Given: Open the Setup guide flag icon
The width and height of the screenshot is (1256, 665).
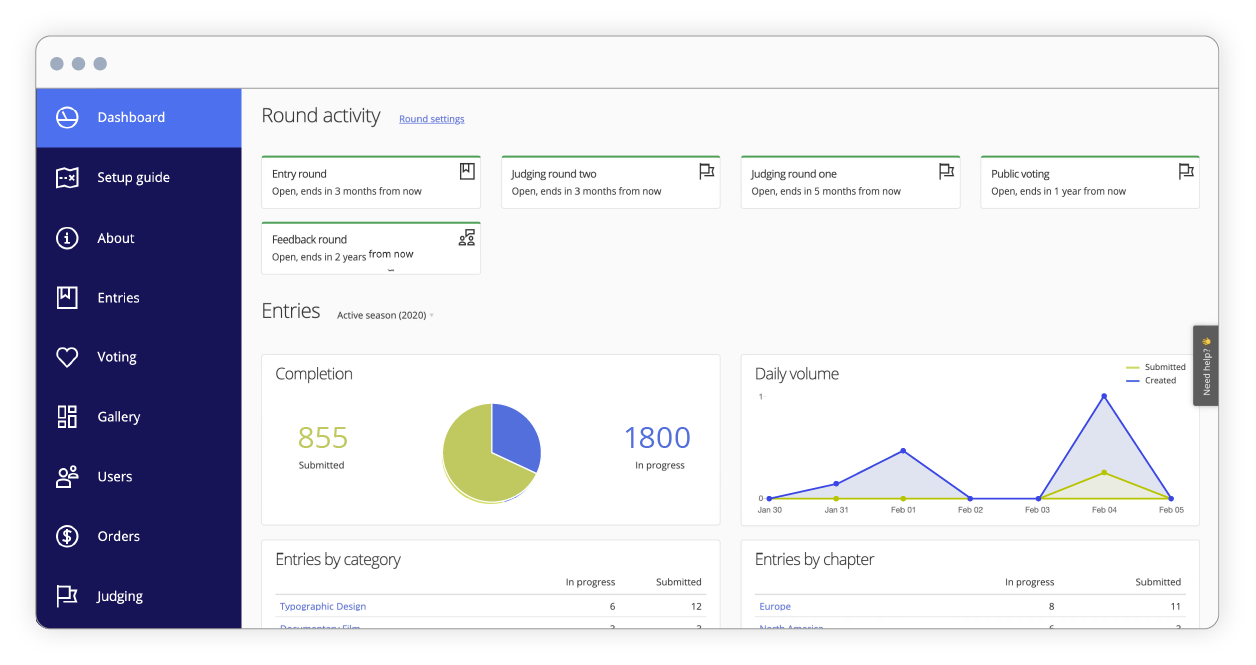Looking at the screenshot, I should [x=66, y=177].
